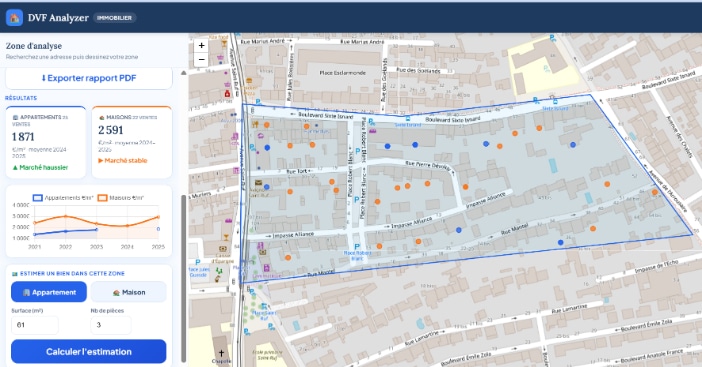The width and height of the screenshot is (702, 367).
Task: Click the DVF Analyzer house logo icon
Action: tap(14, 18)
